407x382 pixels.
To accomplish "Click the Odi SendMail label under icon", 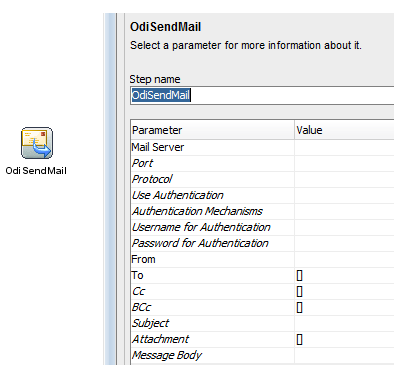I will (x=36, y=171).
